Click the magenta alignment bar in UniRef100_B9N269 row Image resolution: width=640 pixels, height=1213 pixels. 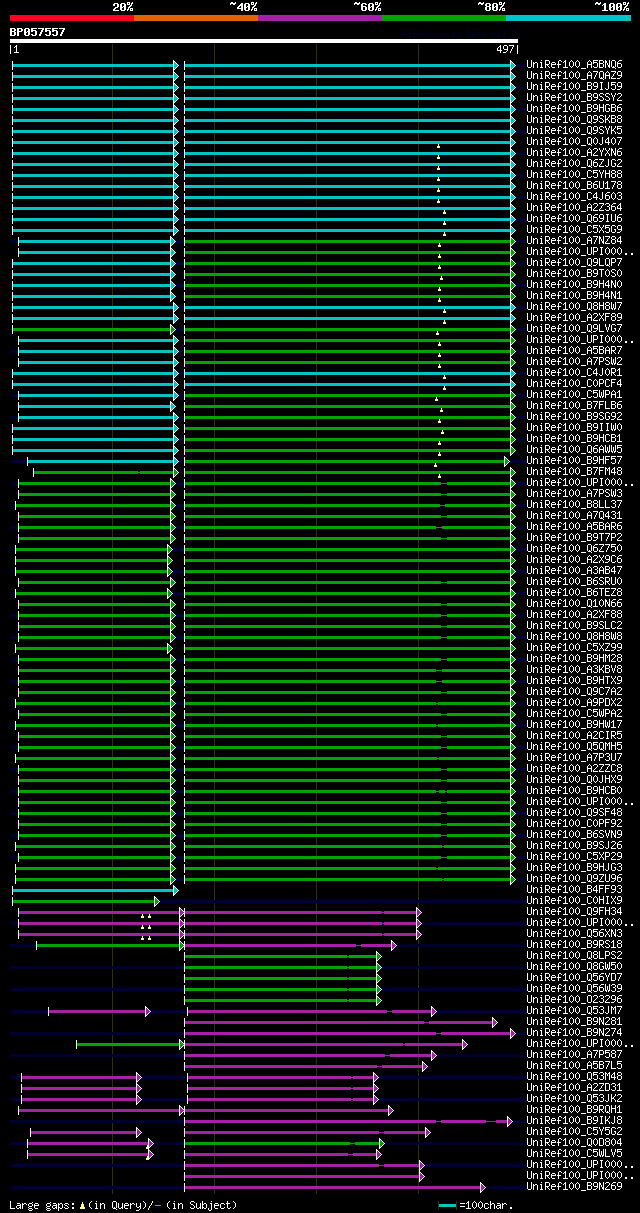click(x=335, y=1186)
